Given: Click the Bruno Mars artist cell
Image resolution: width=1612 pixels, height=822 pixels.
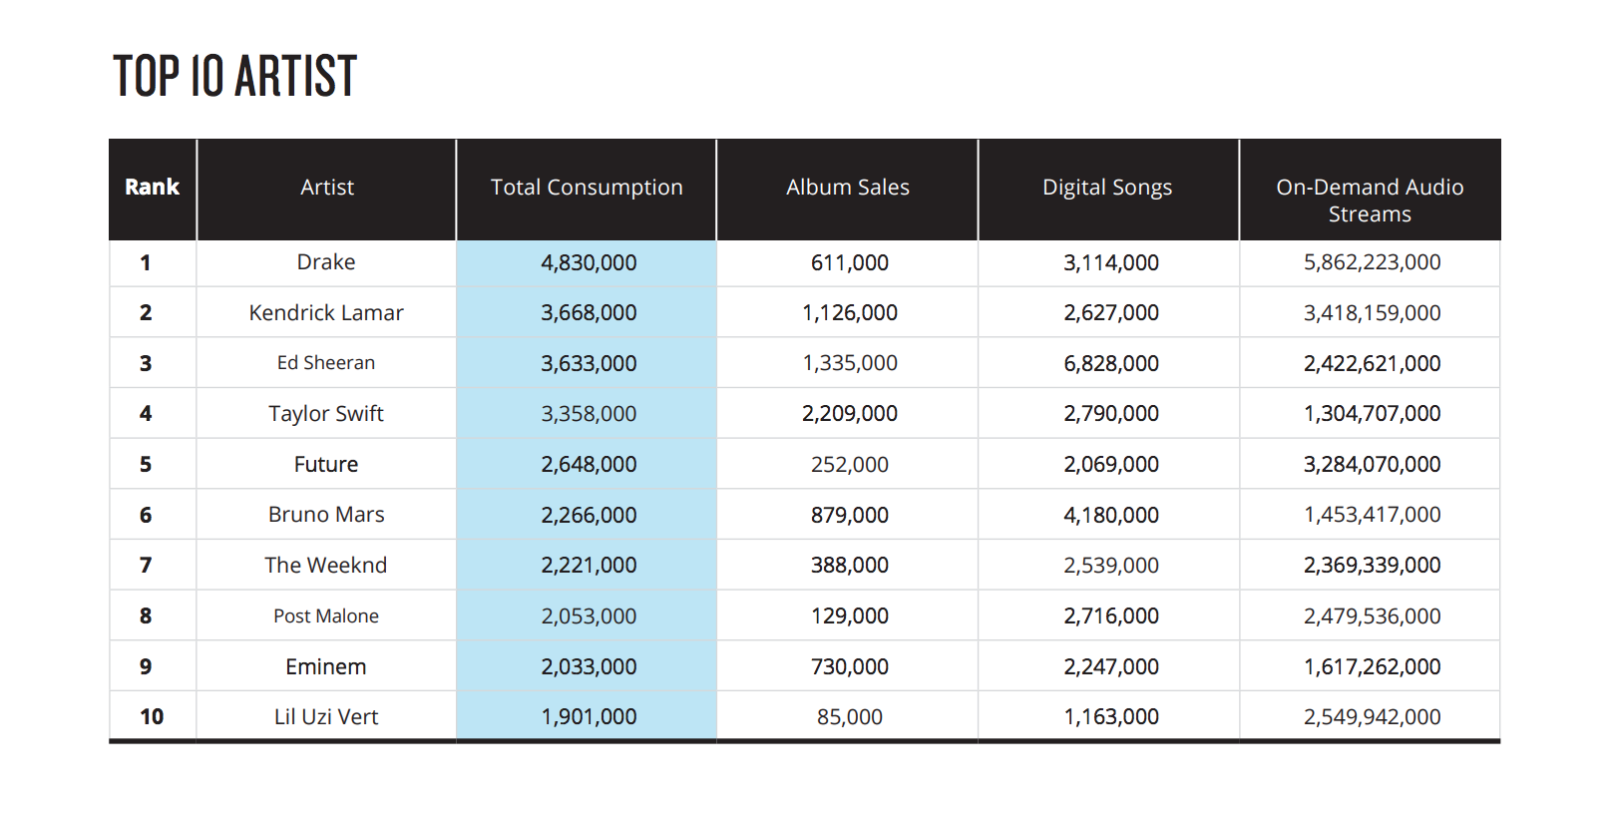Looking at the screenshot, I should (326, 515).
